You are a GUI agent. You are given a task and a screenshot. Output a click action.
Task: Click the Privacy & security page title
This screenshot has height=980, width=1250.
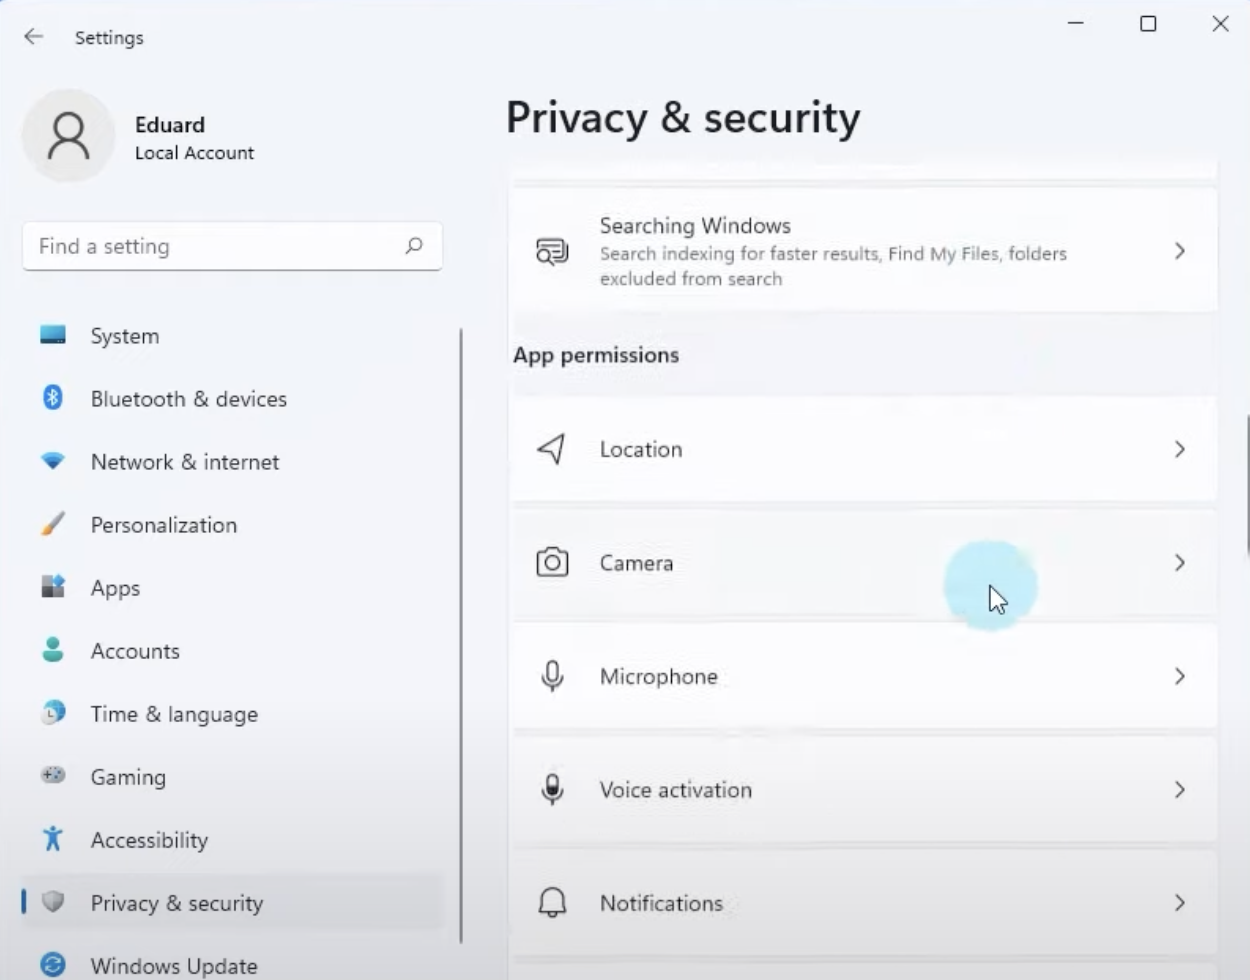tap(683, 117)
